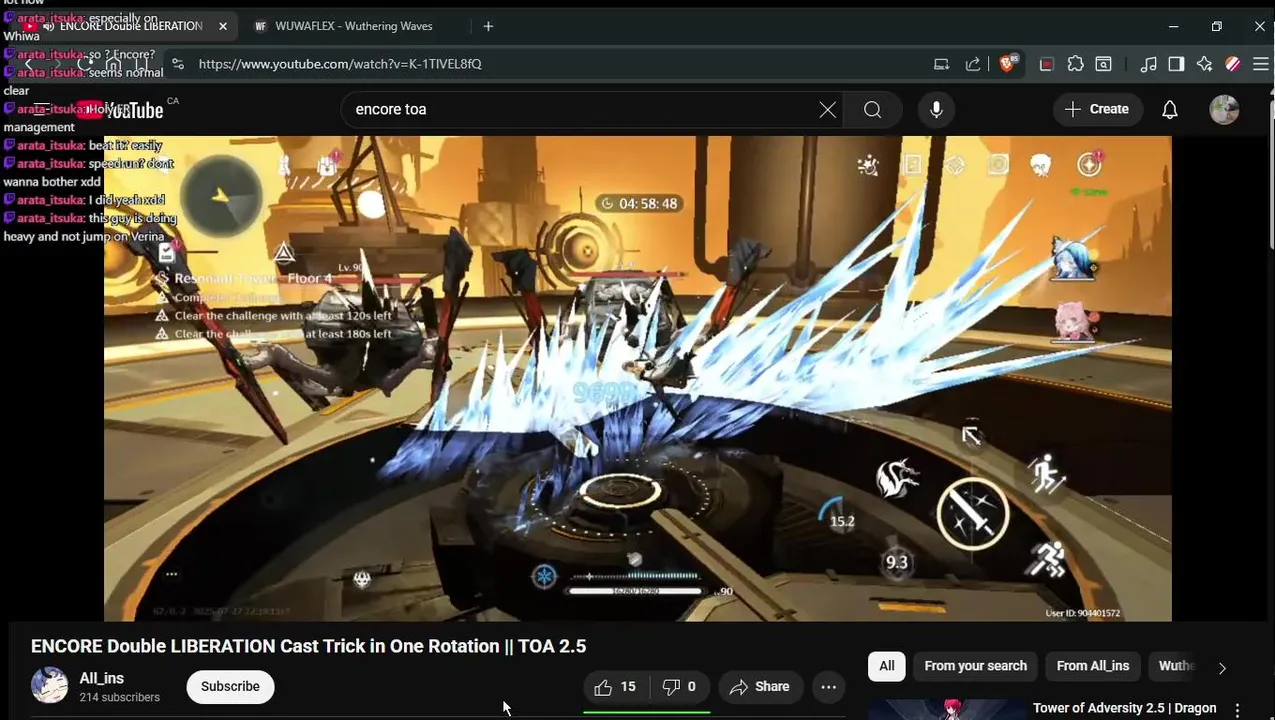
Task: Click the Subscribe button
Action: coord(230,687)
